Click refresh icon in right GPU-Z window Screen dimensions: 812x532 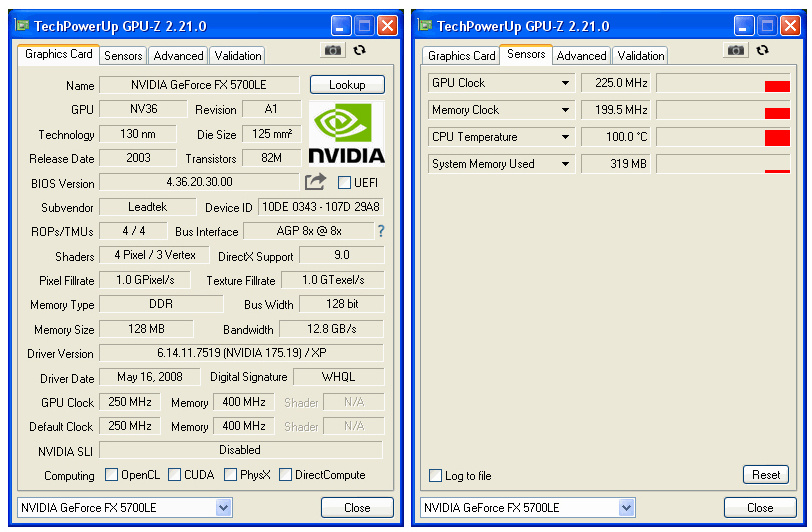click(762, 50)
